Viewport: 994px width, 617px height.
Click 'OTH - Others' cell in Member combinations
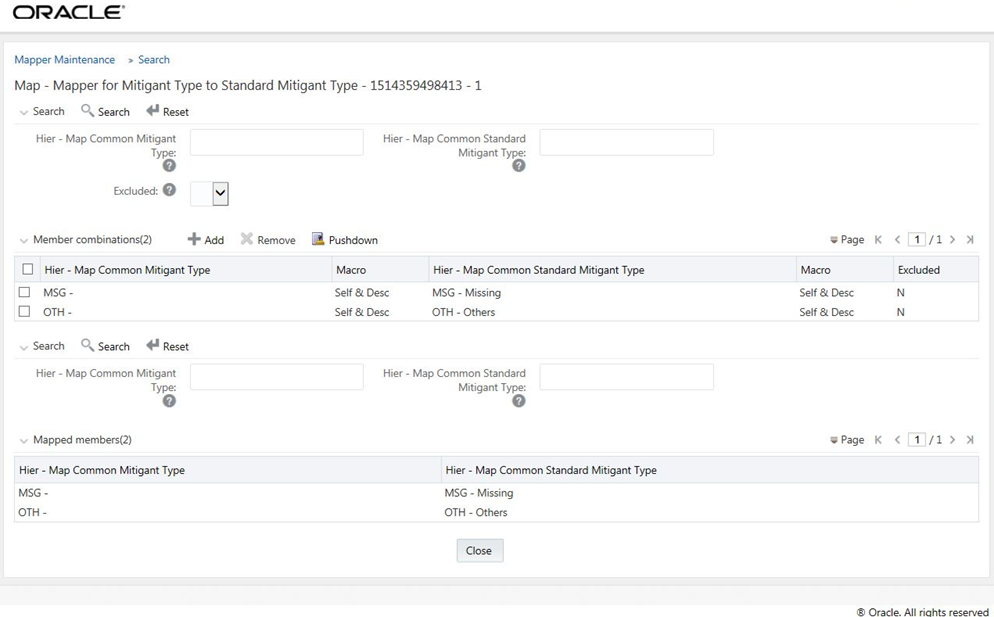(463, 312)
